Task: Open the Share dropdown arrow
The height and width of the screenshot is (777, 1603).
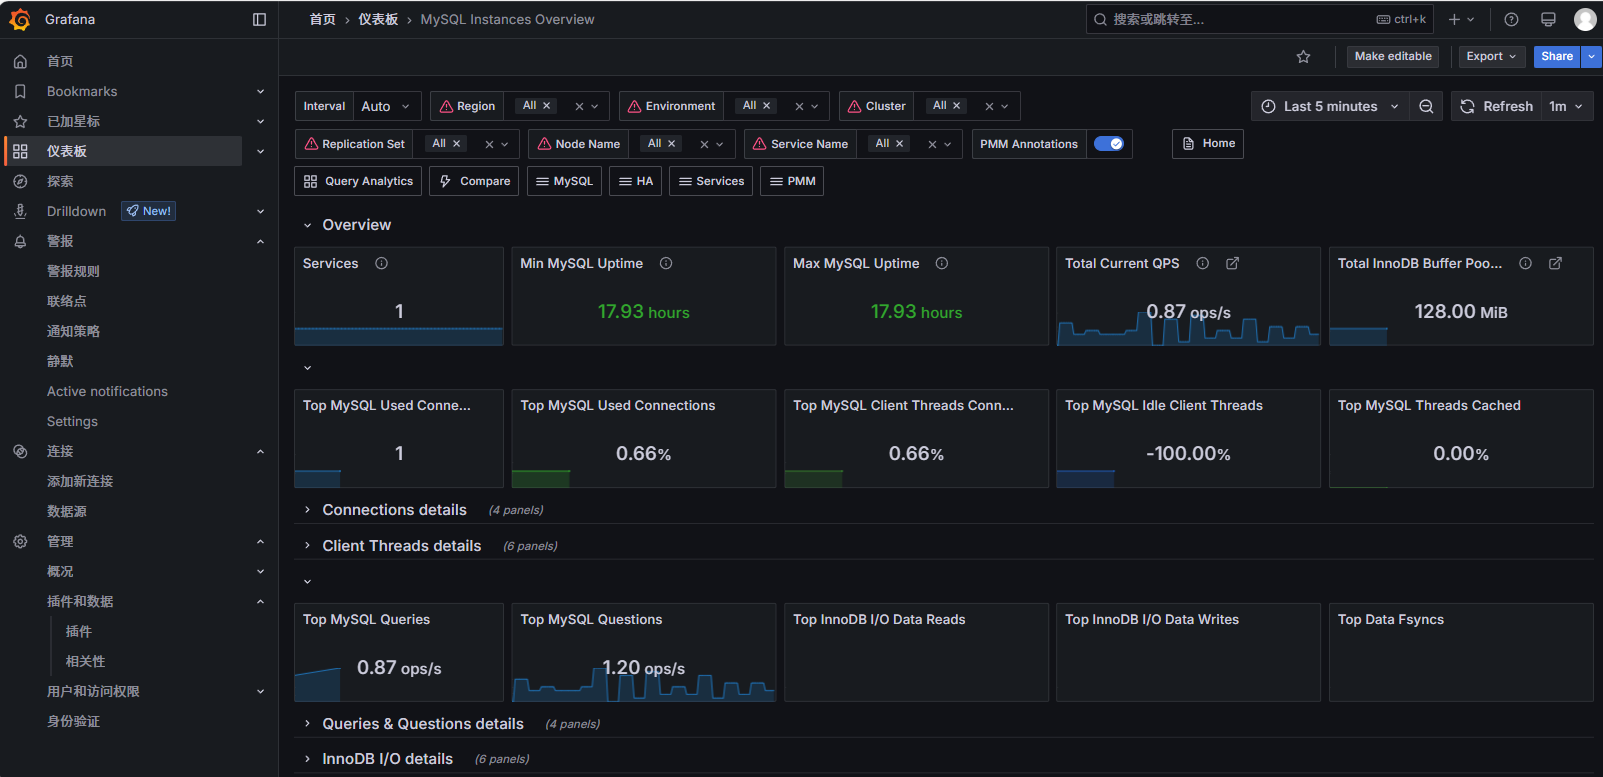Action: point(1591,57)
